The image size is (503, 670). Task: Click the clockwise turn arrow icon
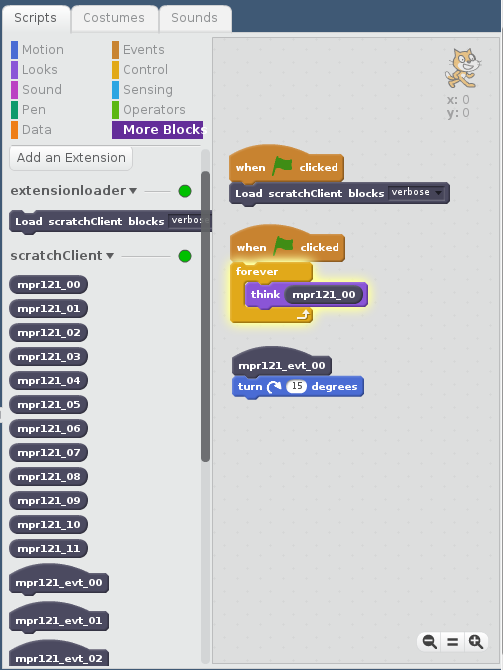[274, 387]
